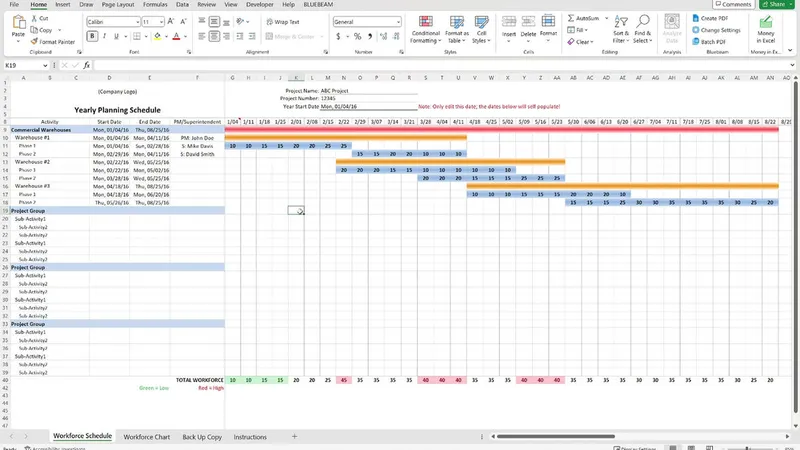The image size is (800, 450).
Task: Open the Insert ribbon tab
Action: [63, 5]
